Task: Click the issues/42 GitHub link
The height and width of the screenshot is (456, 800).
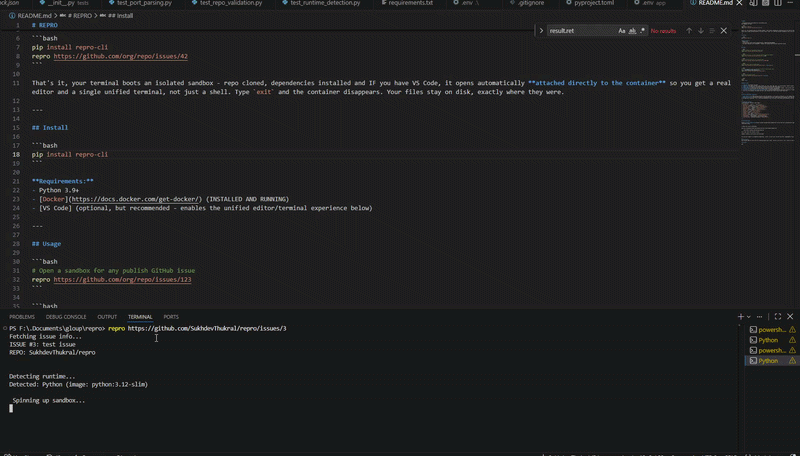Action: pos(120,56)
